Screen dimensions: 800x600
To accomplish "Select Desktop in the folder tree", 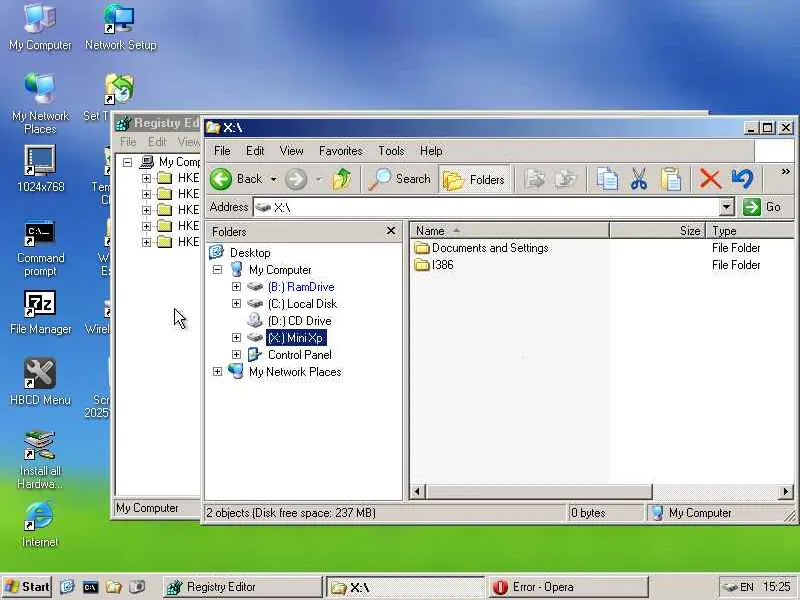I will (x=250, y=253).
